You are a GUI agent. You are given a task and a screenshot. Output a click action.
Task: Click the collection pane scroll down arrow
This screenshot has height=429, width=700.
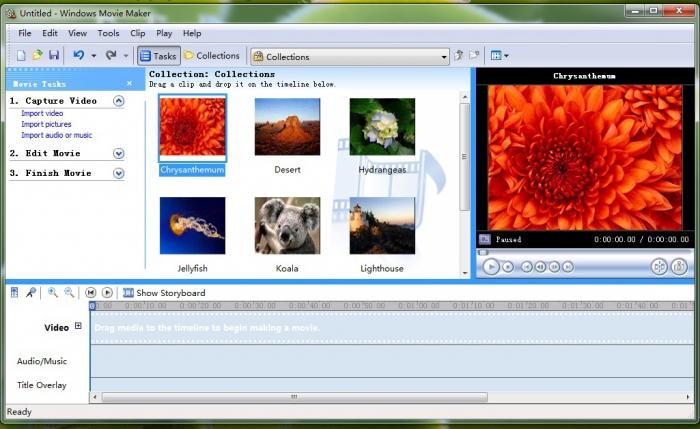pyautogui.click(x=465, y=273)
